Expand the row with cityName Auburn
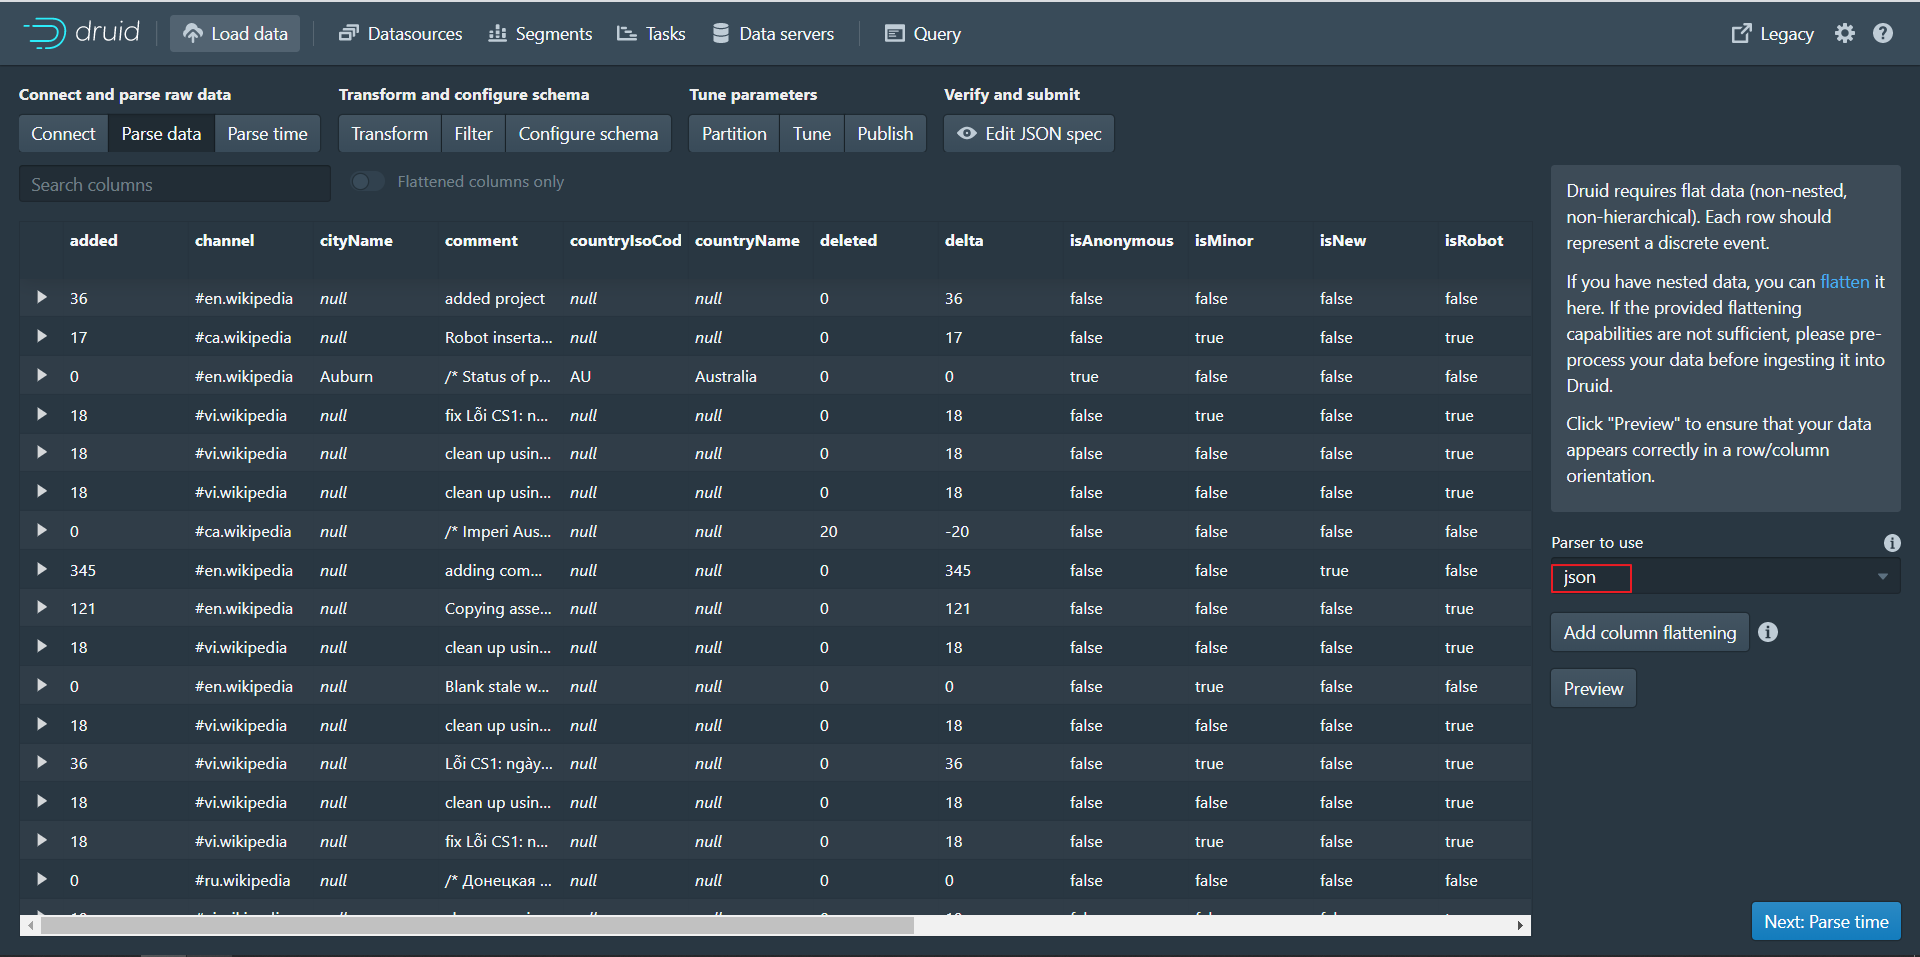 41,375
